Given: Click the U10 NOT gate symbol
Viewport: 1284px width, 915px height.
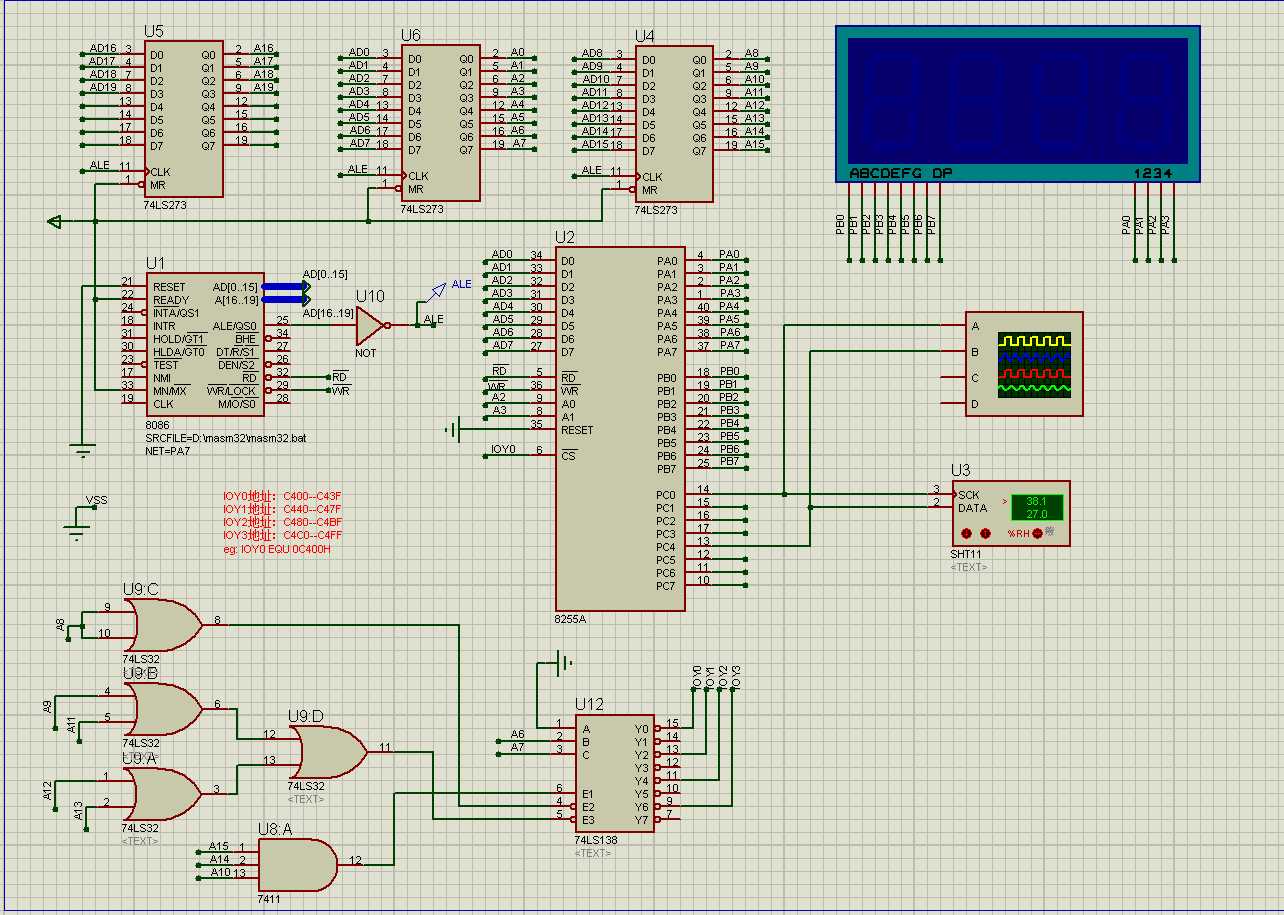Looking at the screenshot, I should point(371,325).
